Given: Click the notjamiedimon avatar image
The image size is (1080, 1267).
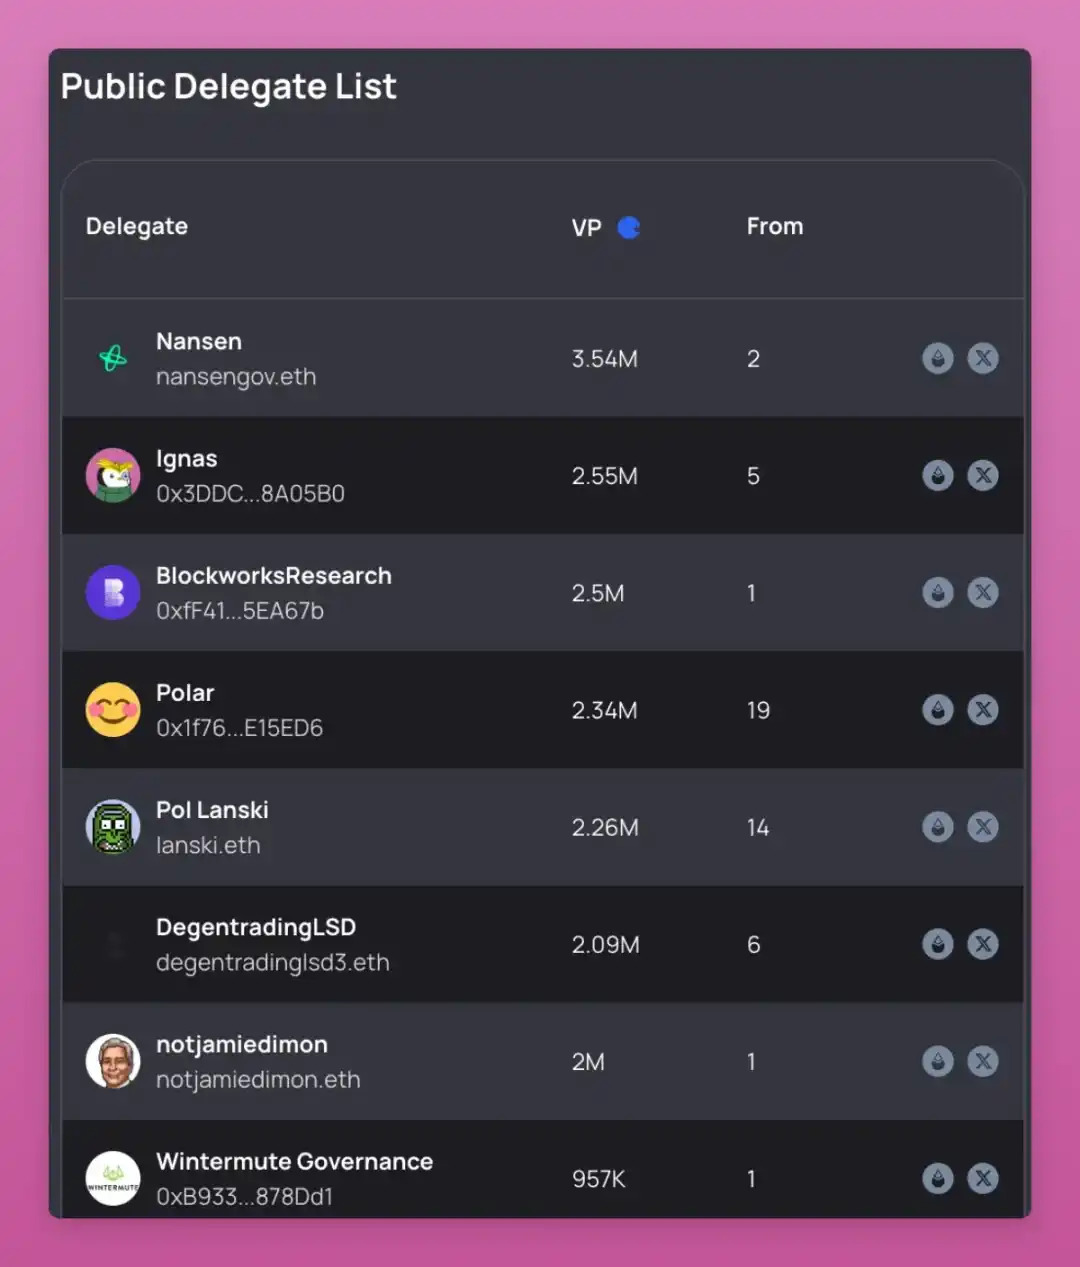Looking at the screenshot, I should [x=113, y=1061].
